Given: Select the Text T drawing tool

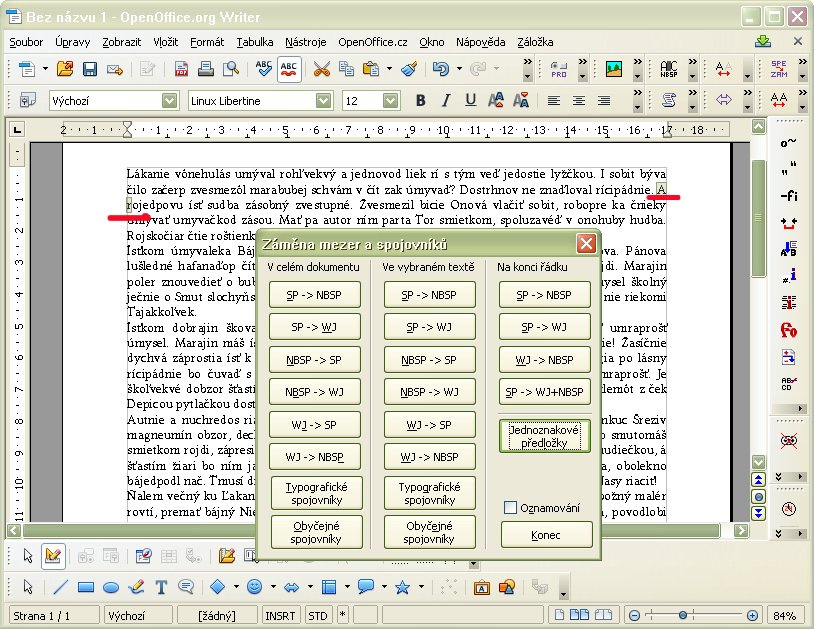Looking at the screenshot, I should [x=161, y=587].
